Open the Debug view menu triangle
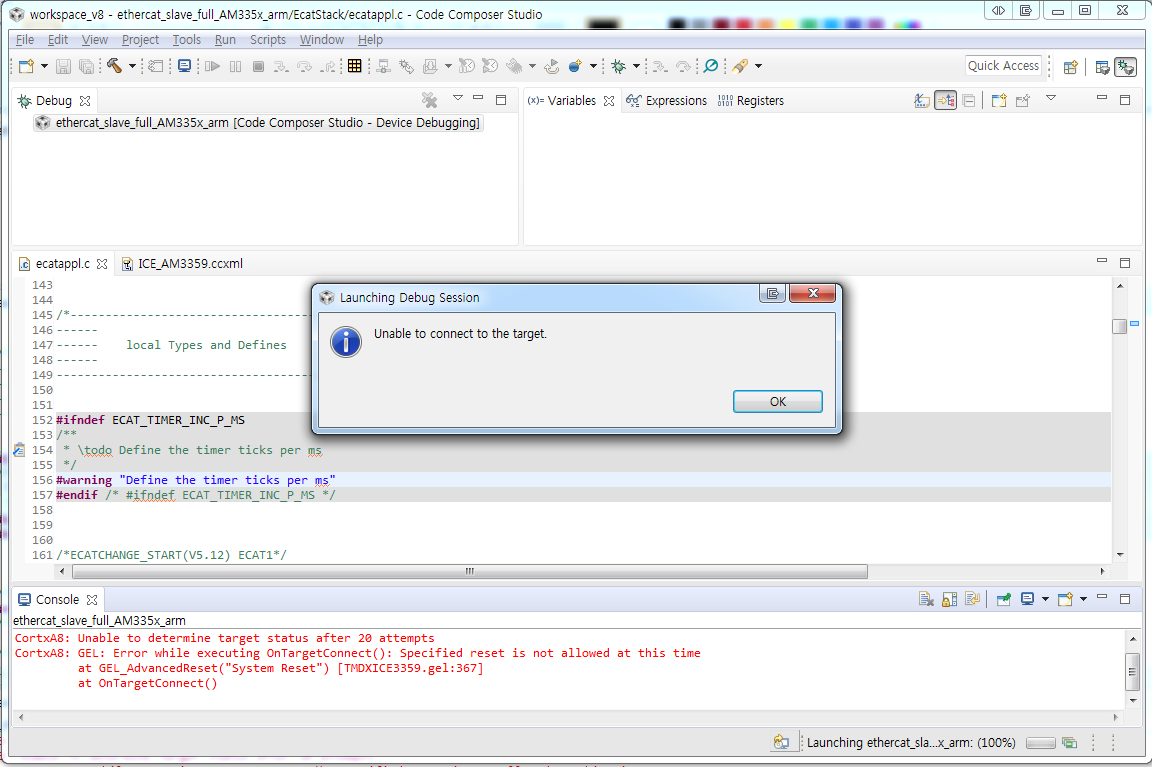The width and height of the screenshot is (1152, 767). (x=458, y=97)
